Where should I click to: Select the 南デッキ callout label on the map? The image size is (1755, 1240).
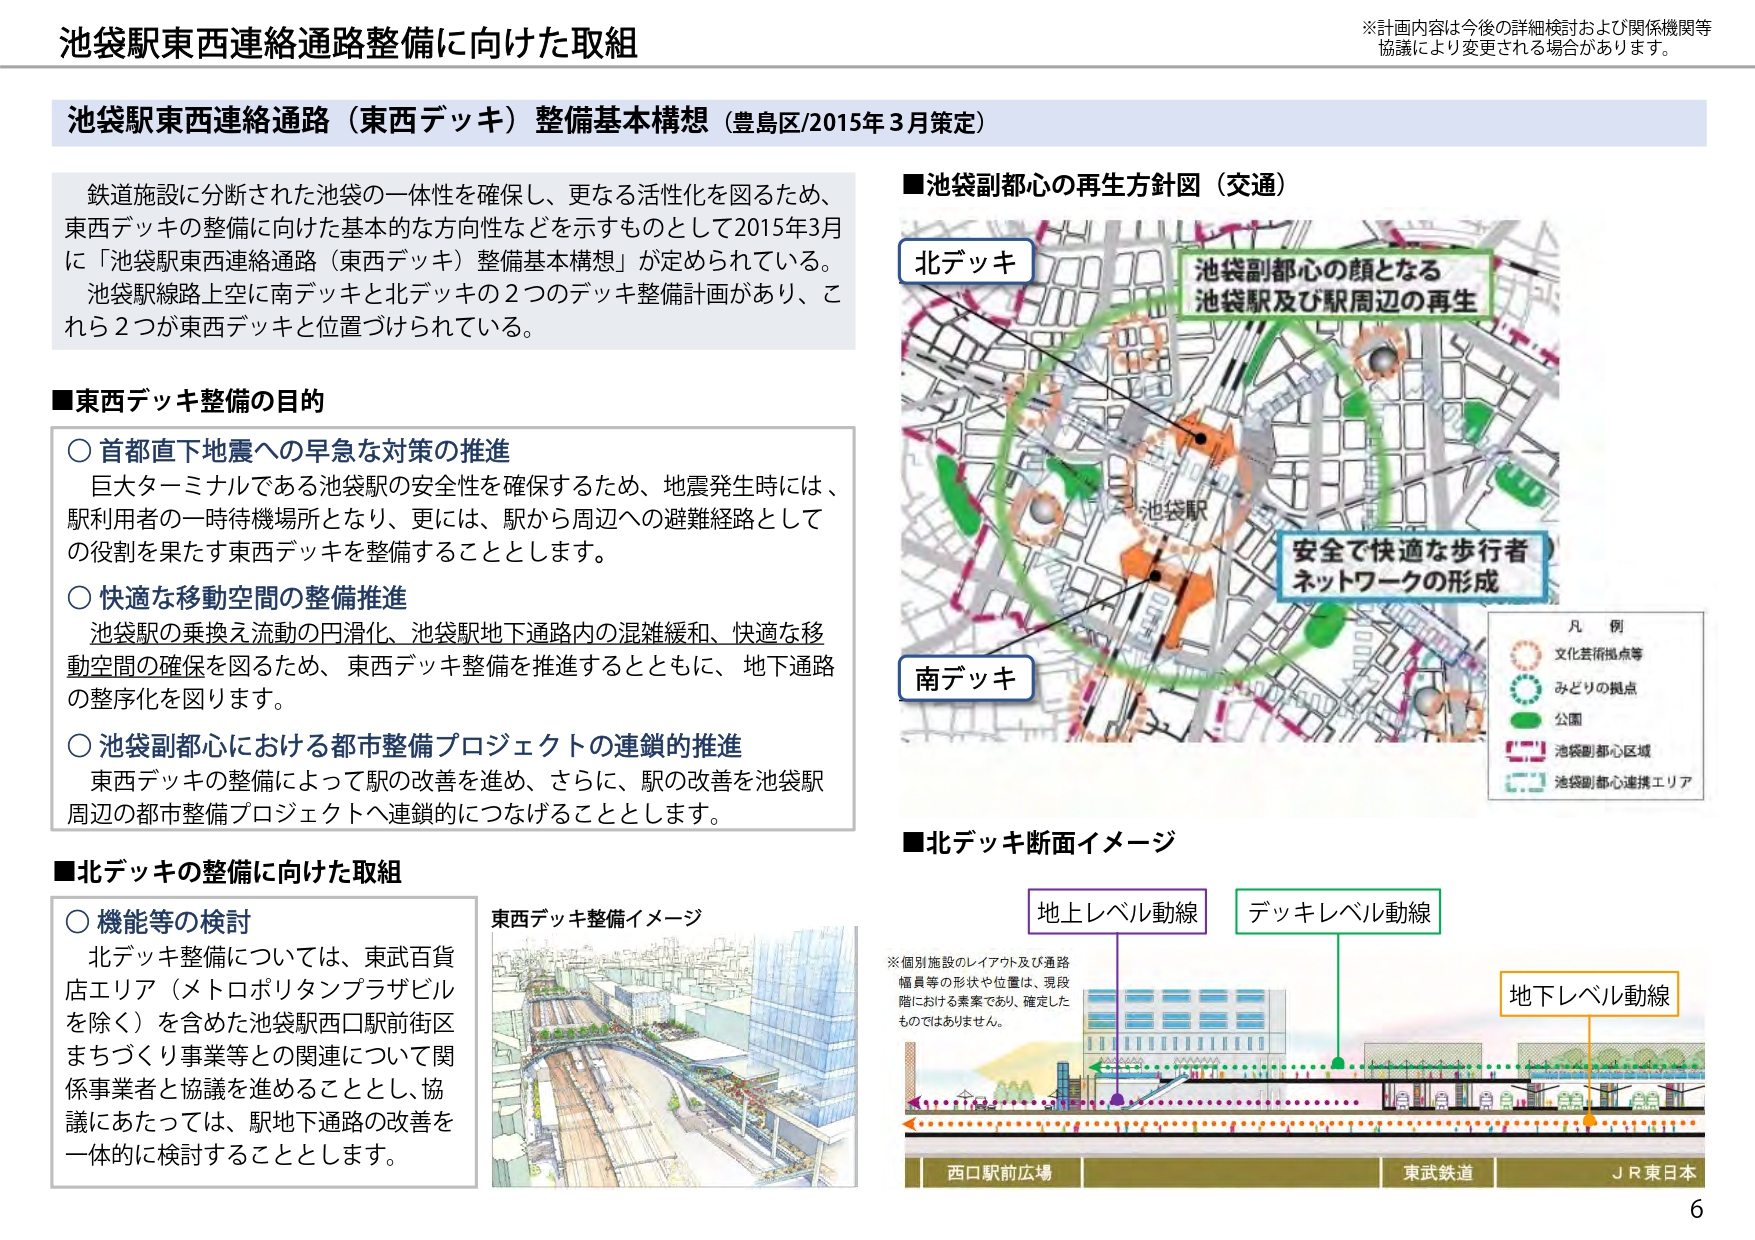tap(965, 678)
